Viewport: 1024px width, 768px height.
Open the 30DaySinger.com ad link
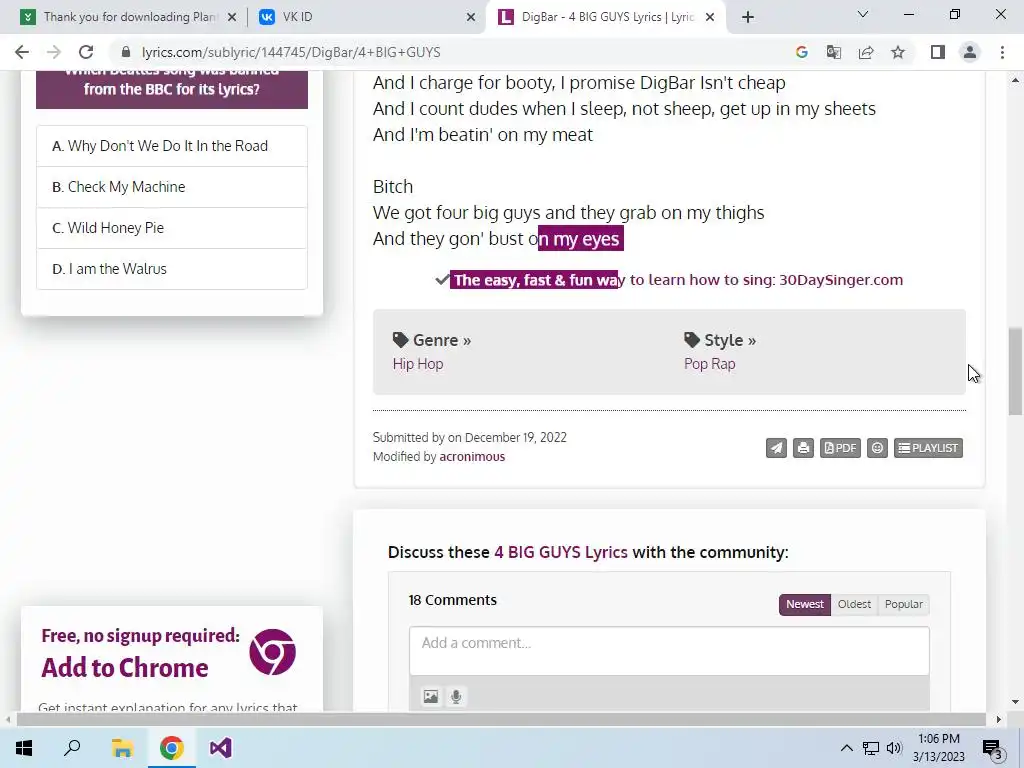[677, 280]
